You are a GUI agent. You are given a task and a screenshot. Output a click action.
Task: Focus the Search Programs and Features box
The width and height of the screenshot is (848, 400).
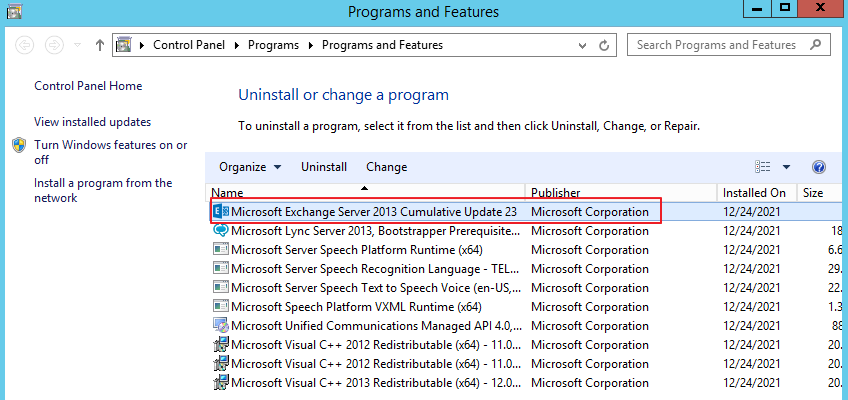[x=728, y=45]
